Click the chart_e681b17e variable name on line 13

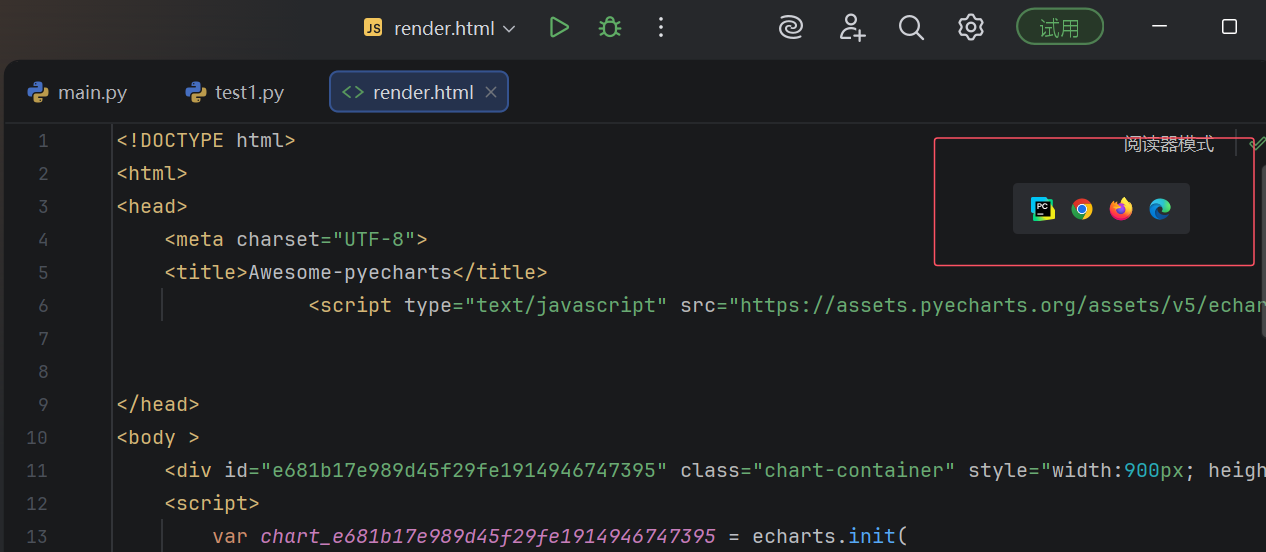488,536
